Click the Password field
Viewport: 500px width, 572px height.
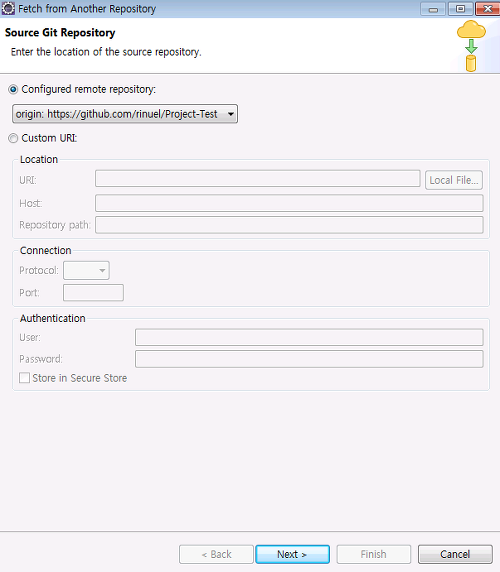(309, 359)
